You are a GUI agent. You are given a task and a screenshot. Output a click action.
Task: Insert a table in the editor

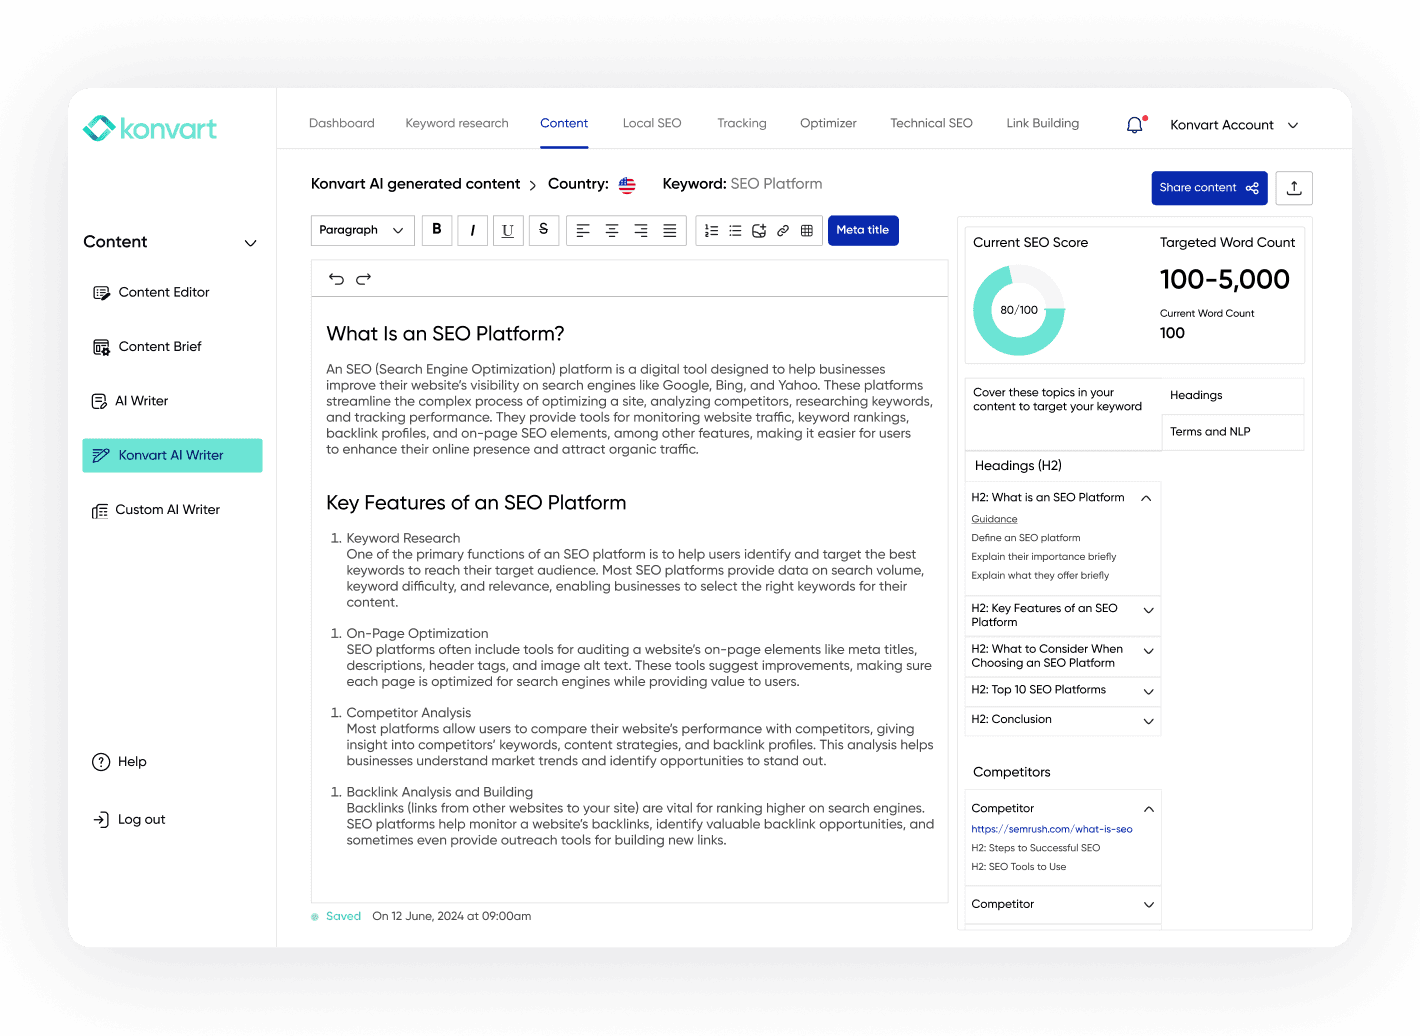click(x=807, y=231)
